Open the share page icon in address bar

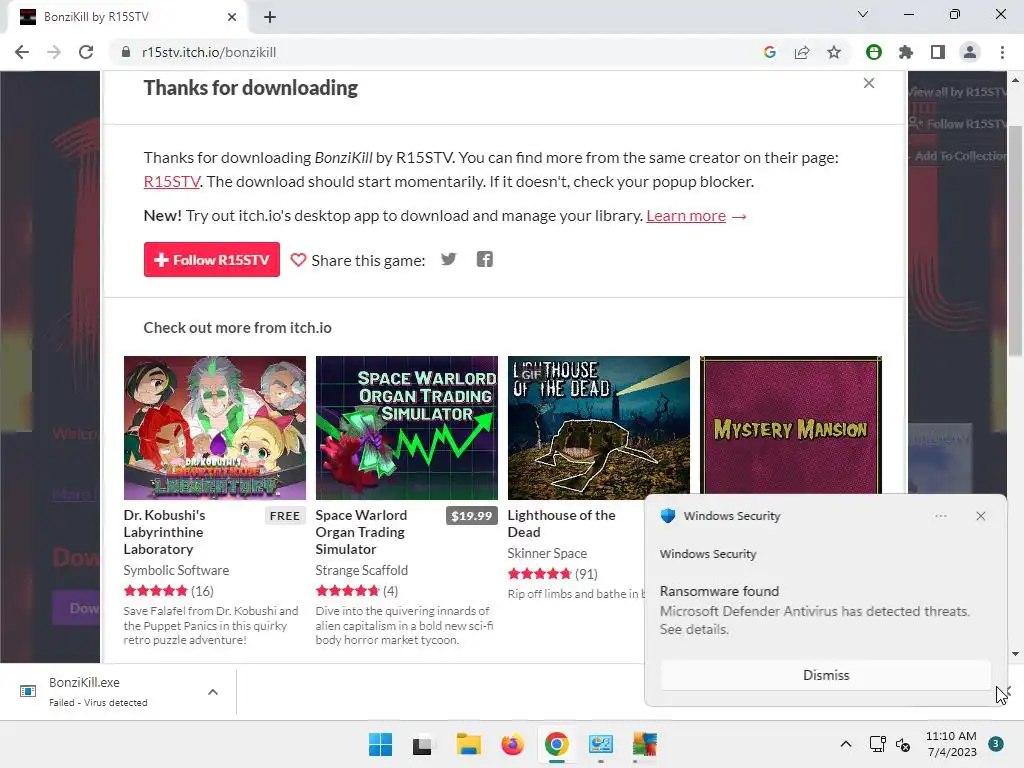point(802,52)
